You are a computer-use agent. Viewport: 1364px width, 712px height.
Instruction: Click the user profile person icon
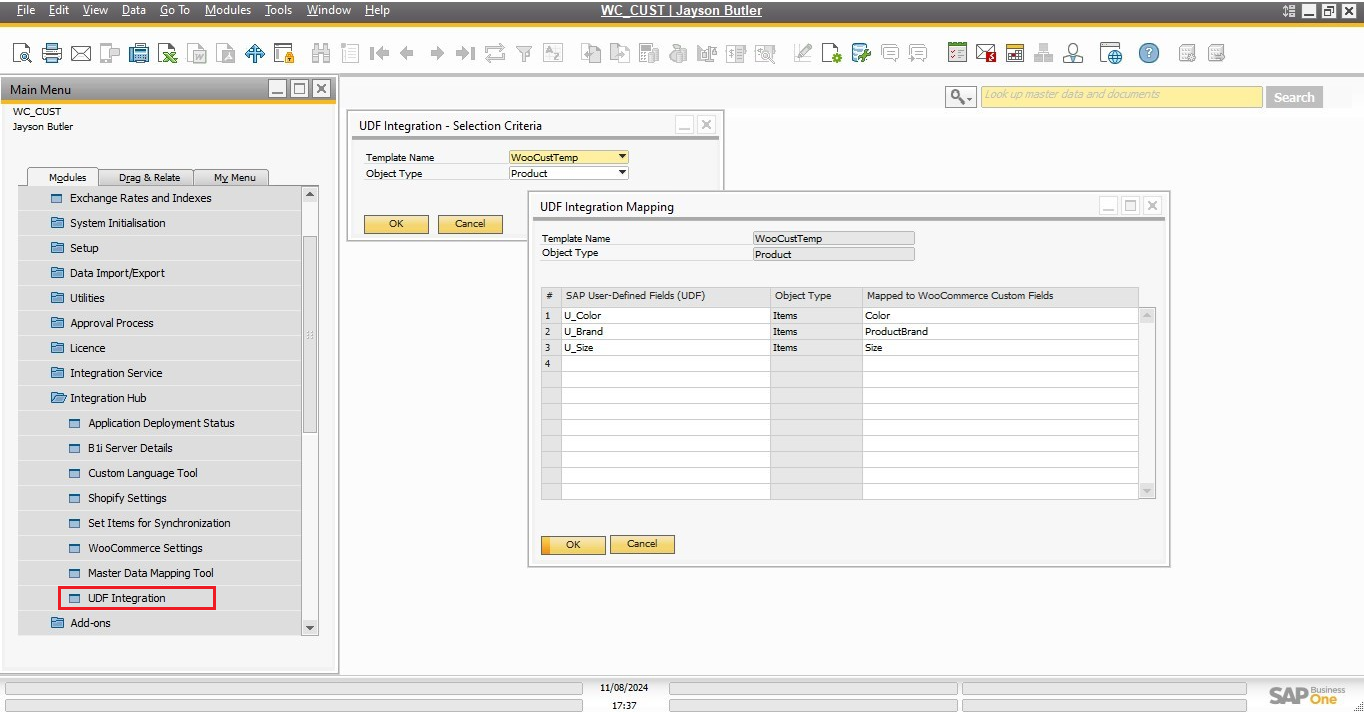(1073, 53)
